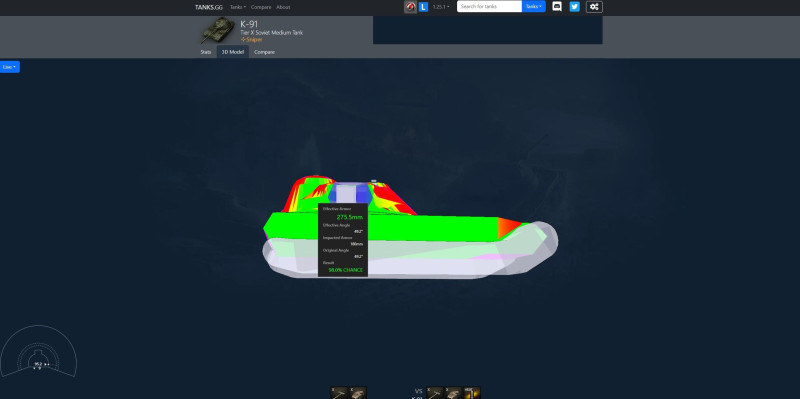Expand the Live dropdown button
800x399 pixels.
(x=10, y=67)
